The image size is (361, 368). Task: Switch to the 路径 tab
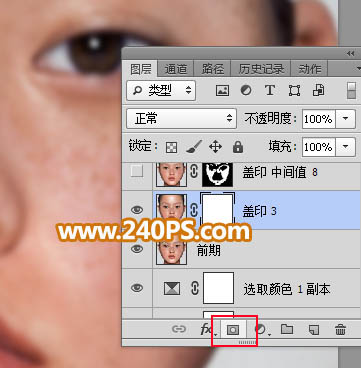[x=212, y=69]
